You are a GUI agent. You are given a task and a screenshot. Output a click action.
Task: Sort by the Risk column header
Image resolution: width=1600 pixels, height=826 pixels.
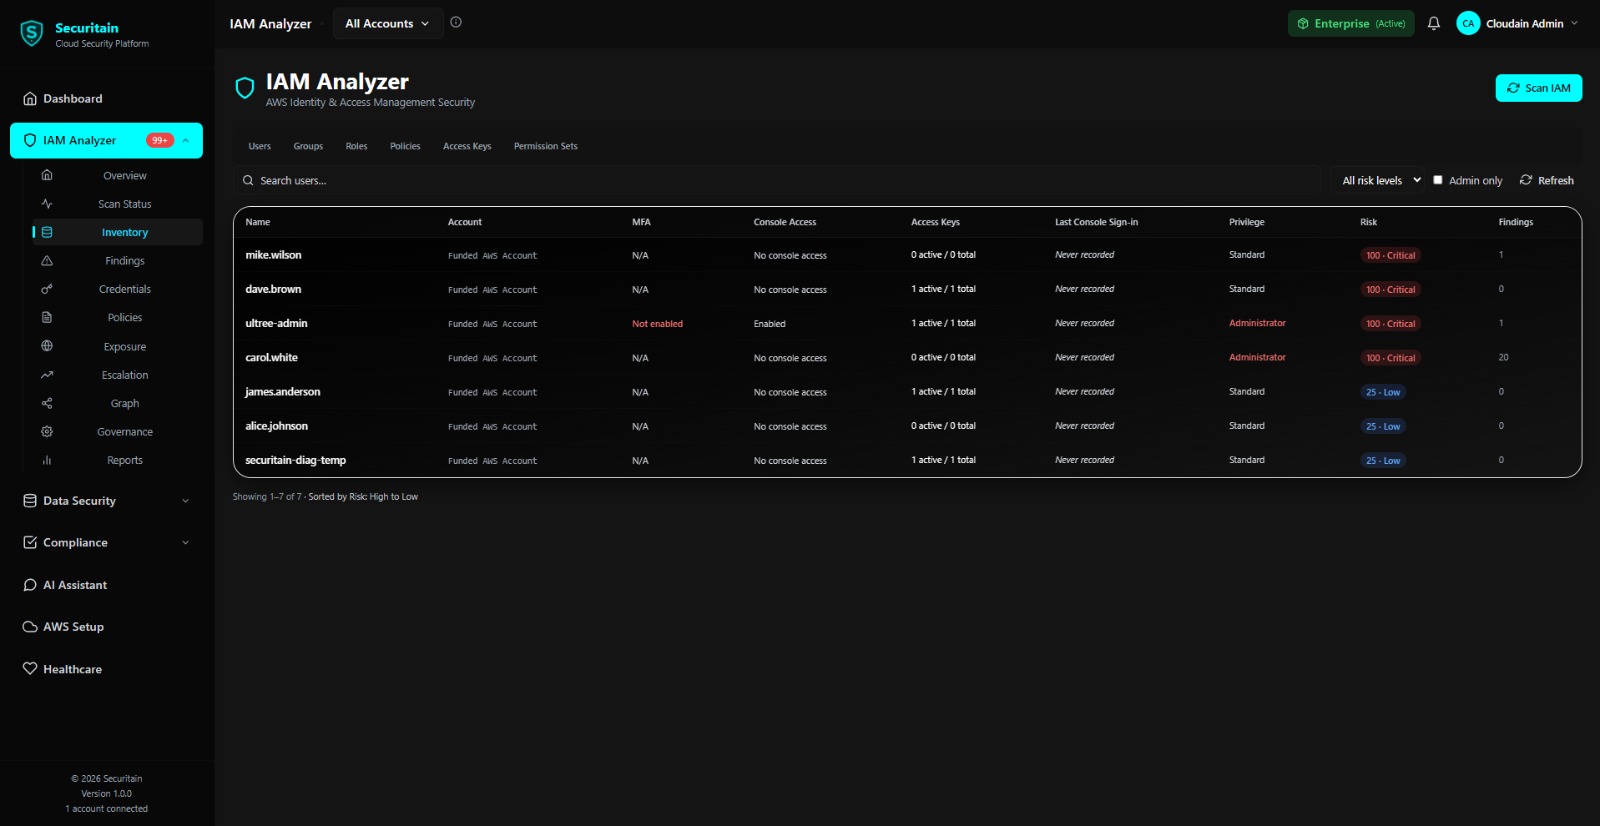pos(1368,222)
